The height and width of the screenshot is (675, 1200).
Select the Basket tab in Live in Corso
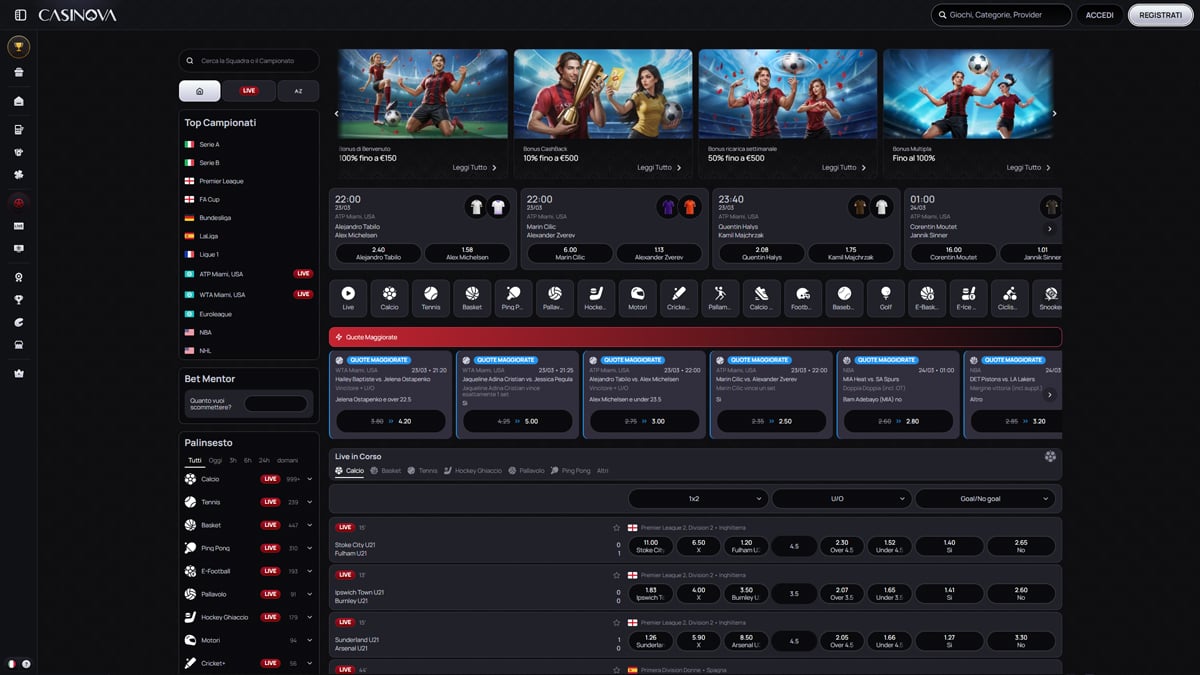click(x=389, y=470)
